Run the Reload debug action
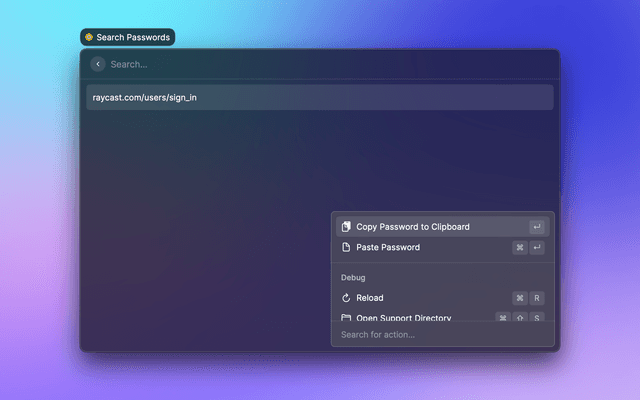The width and height of the screenshot is (640, 400). click(x=370, y=298)
